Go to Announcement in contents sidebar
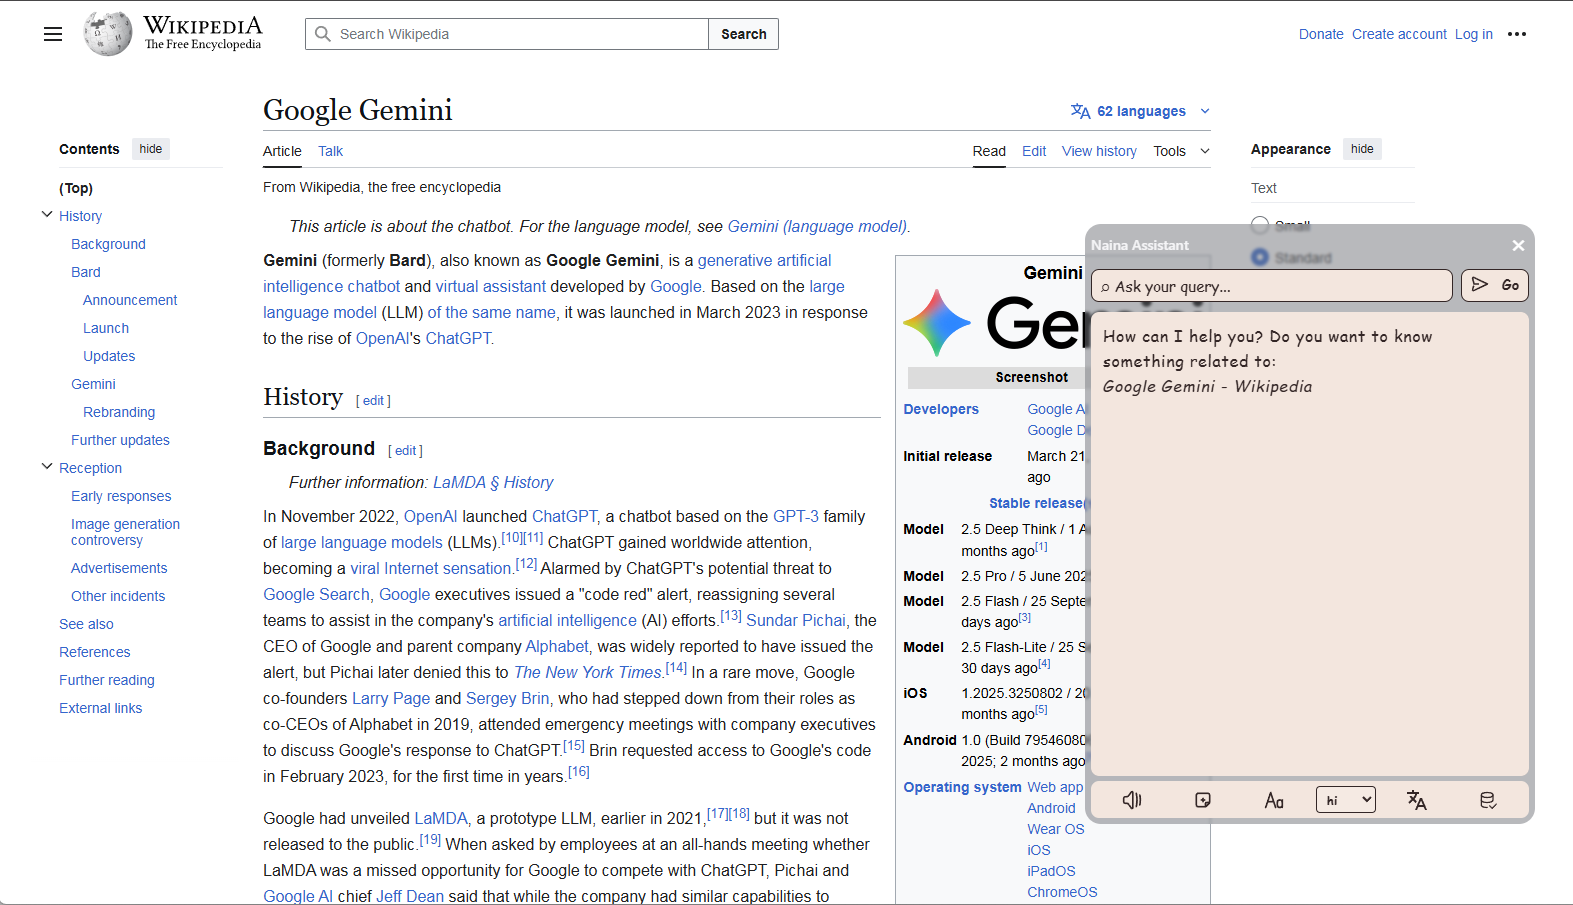The width and height of the screenshot is (1573, 905). (130, 300)
